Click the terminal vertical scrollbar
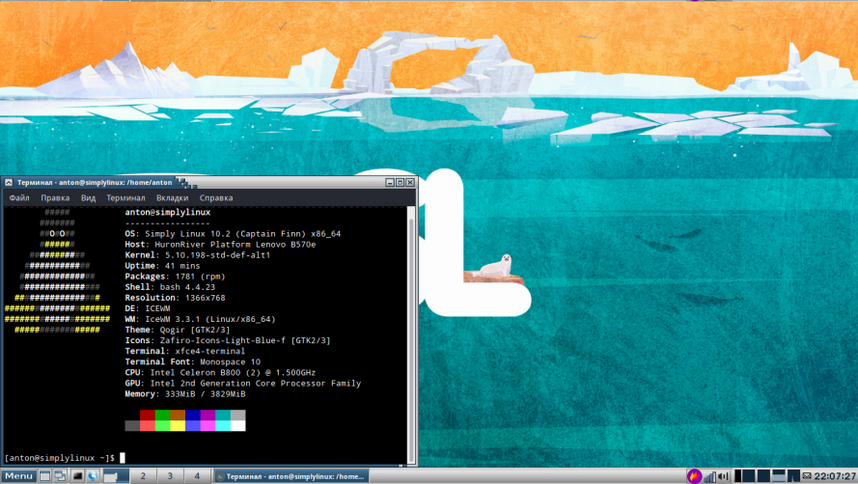The height and width of the screenshot is (484, 858). click(x=411, y=335)
